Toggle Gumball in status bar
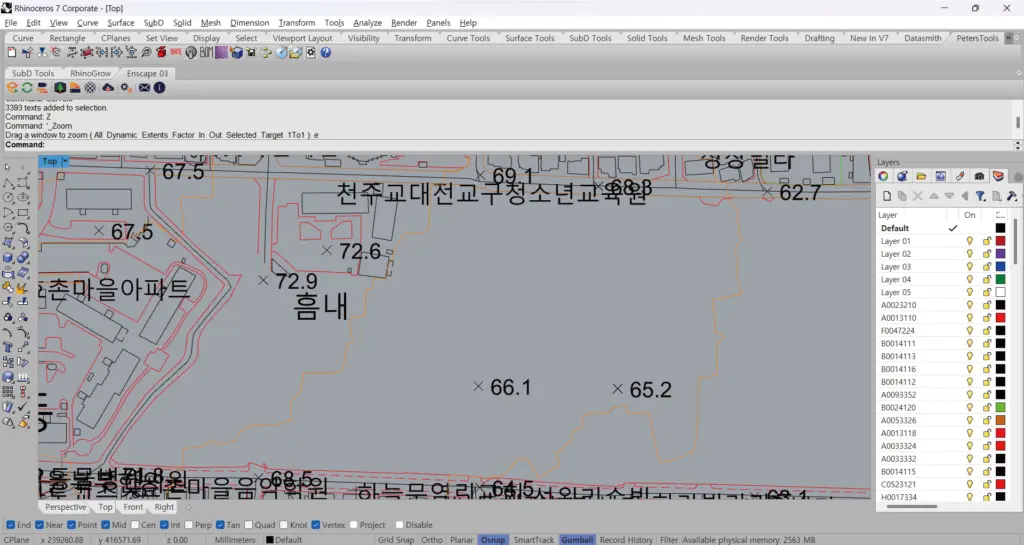1024x545 pixels. pyautogui.click(x=577, y=540)
